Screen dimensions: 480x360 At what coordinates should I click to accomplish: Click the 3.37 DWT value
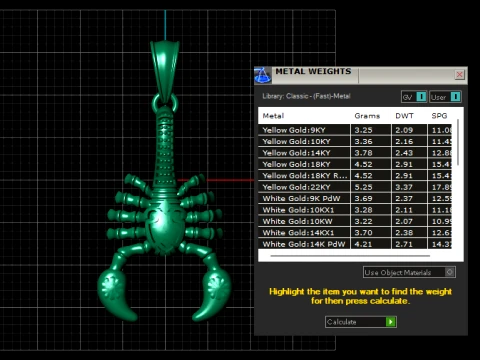click(x=404, y=187)
